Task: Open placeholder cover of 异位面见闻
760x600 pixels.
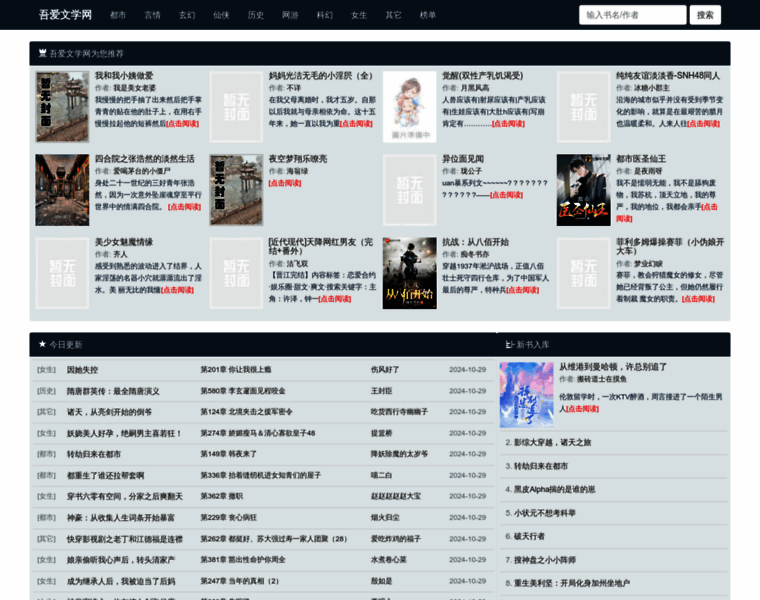Action: (410, 190)
